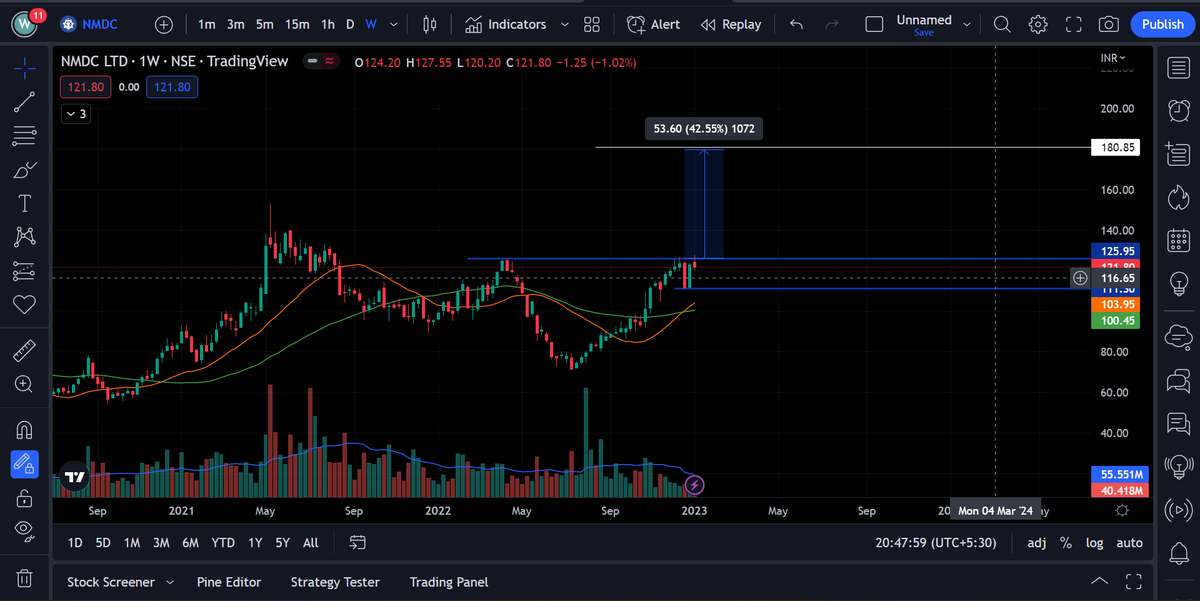Open the Fibonacci retracement tools
1200x601 pixels.
click(25, 135)
